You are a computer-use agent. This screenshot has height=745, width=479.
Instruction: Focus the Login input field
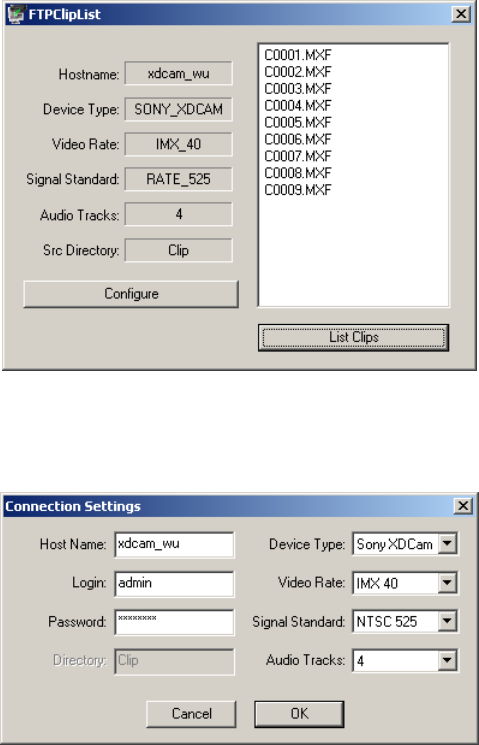(x=174, y=583)
